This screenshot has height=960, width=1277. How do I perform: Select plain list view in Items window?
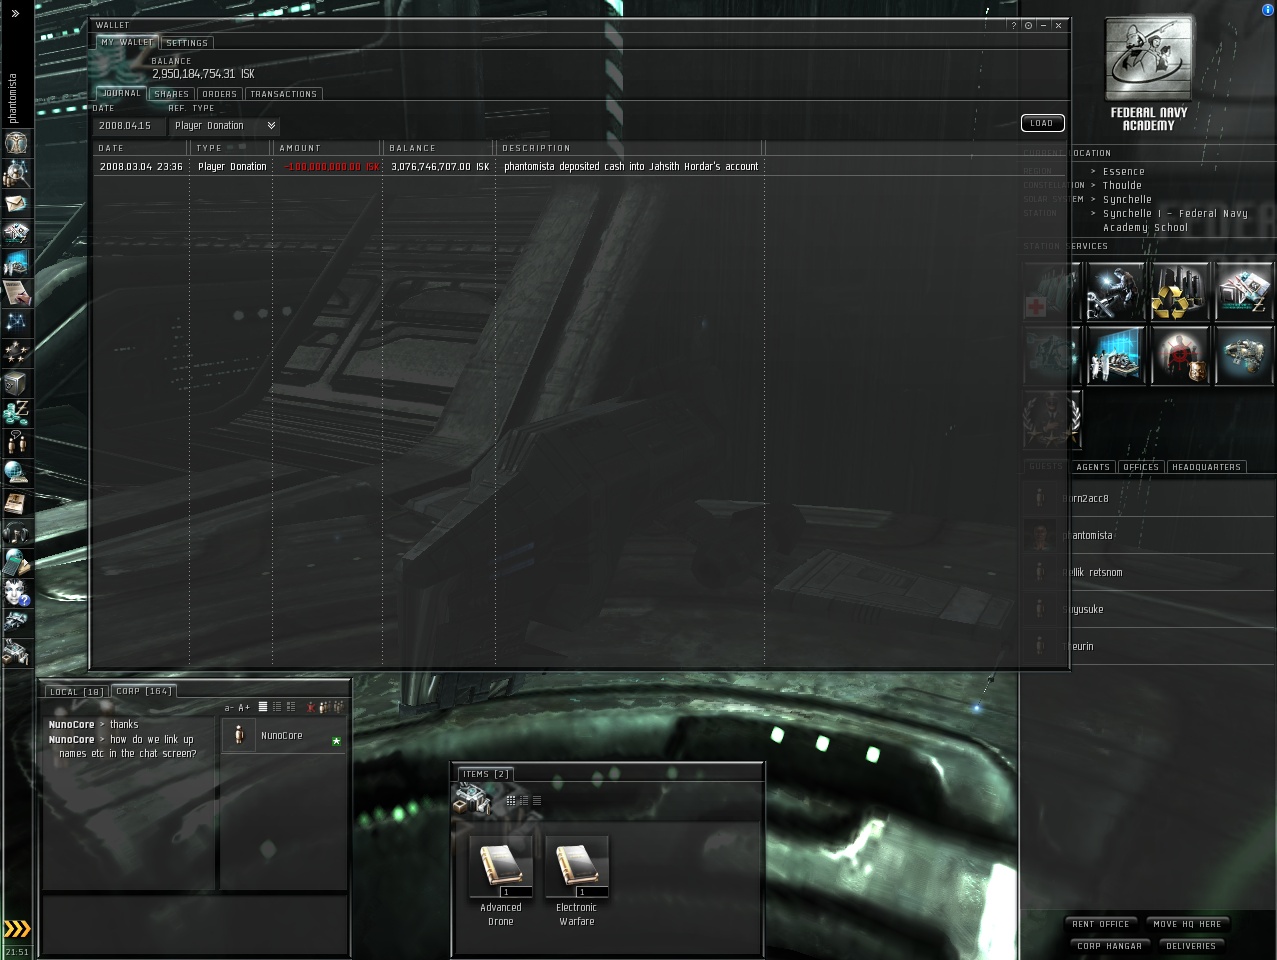pyautogui.click(x=537, y=800)
